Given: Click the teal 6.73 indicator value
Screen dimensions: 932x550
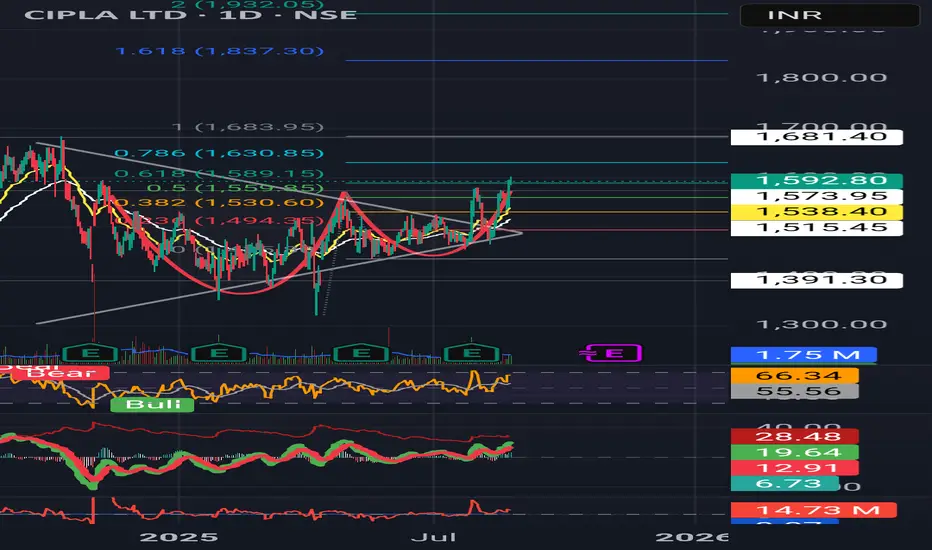Looking at the screenshot, I should coord(785,483).
